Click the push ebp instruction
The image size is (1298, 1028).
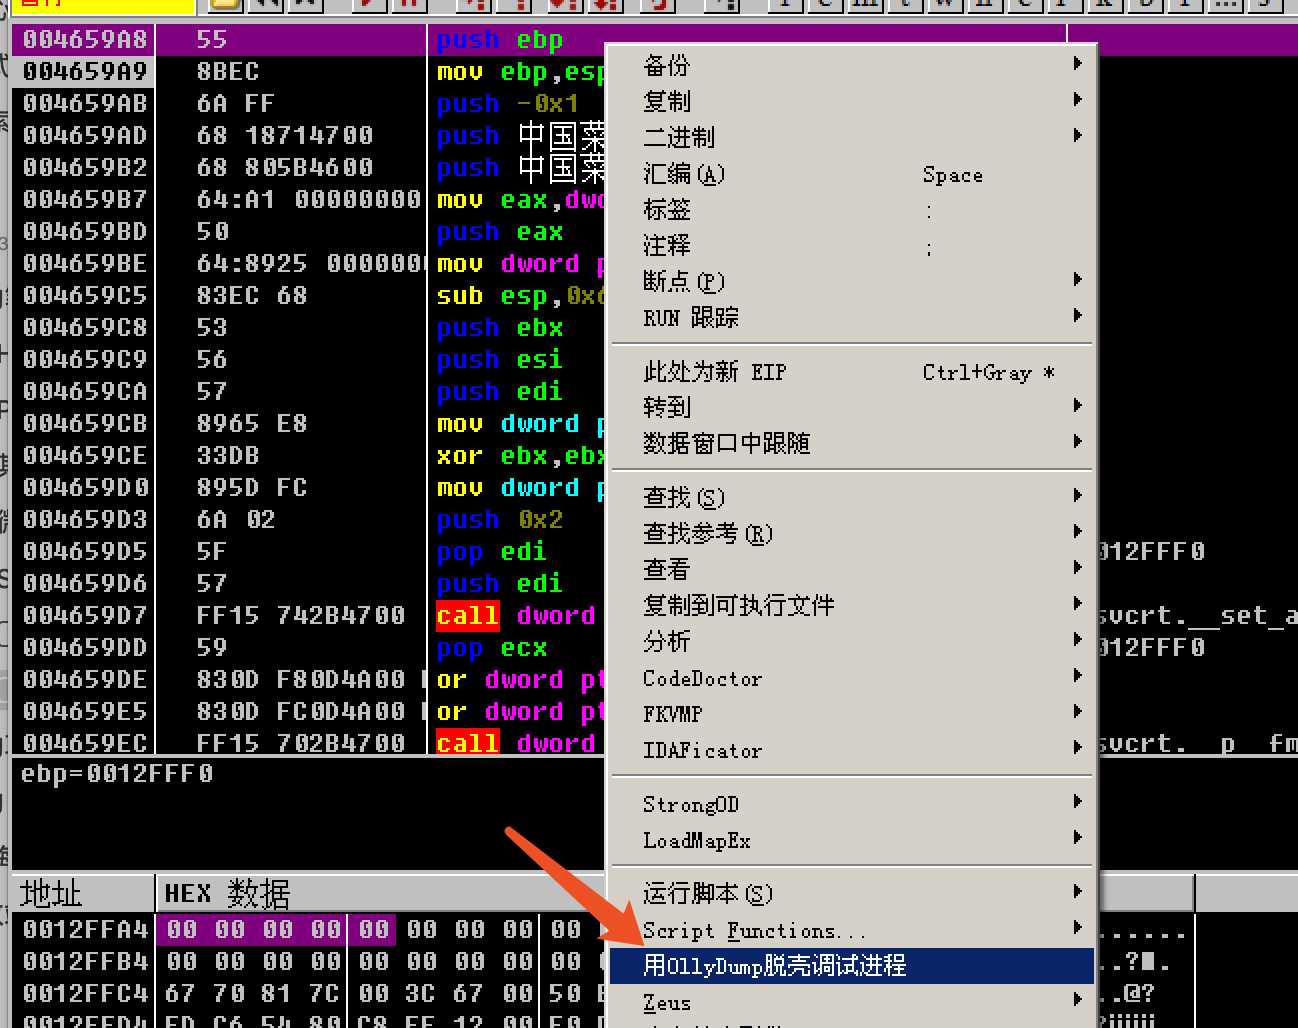tap(500, 40)
